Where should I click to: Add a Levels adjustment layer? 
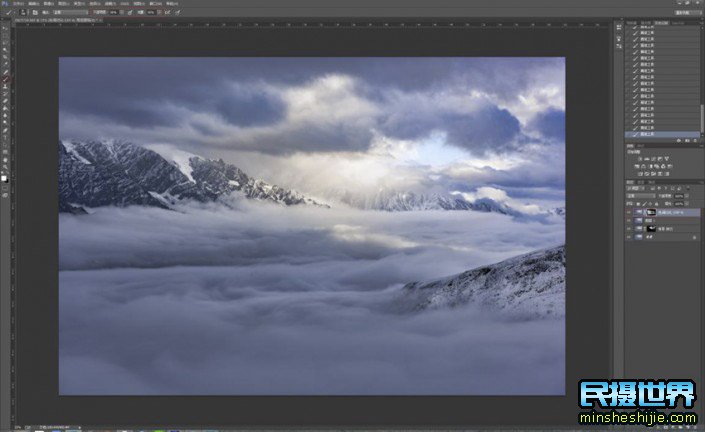click(x=647, y=159)
